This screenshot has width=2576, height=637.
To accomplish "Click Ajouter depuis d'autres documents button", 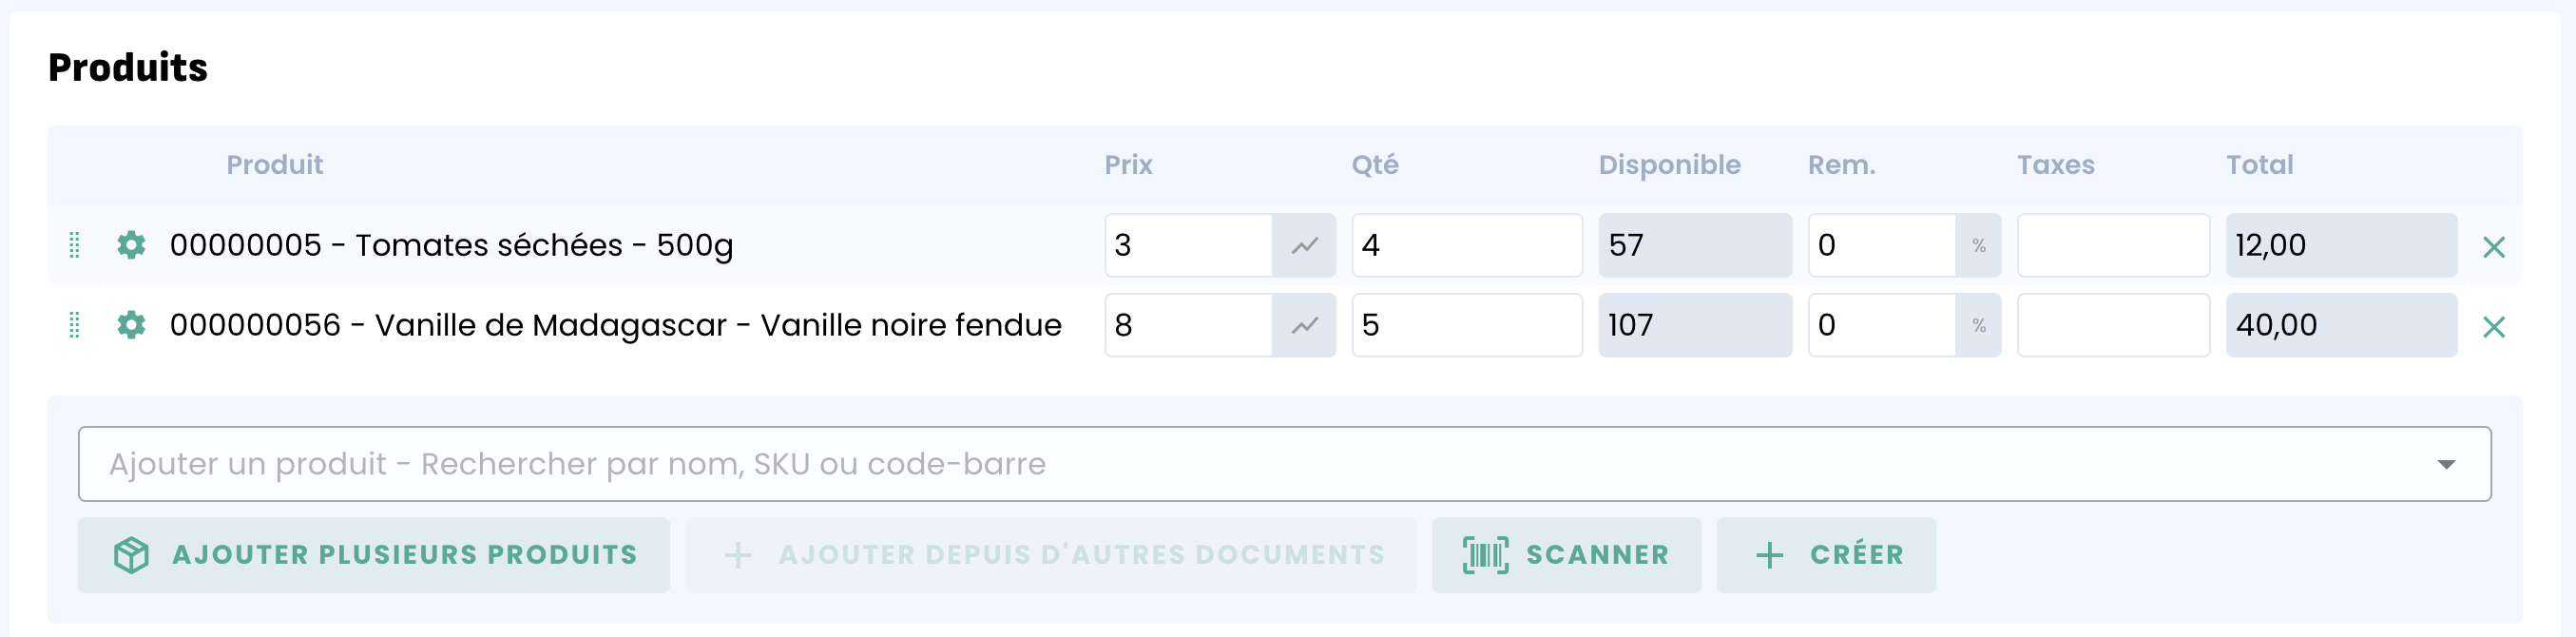I will pos(1051,555).
